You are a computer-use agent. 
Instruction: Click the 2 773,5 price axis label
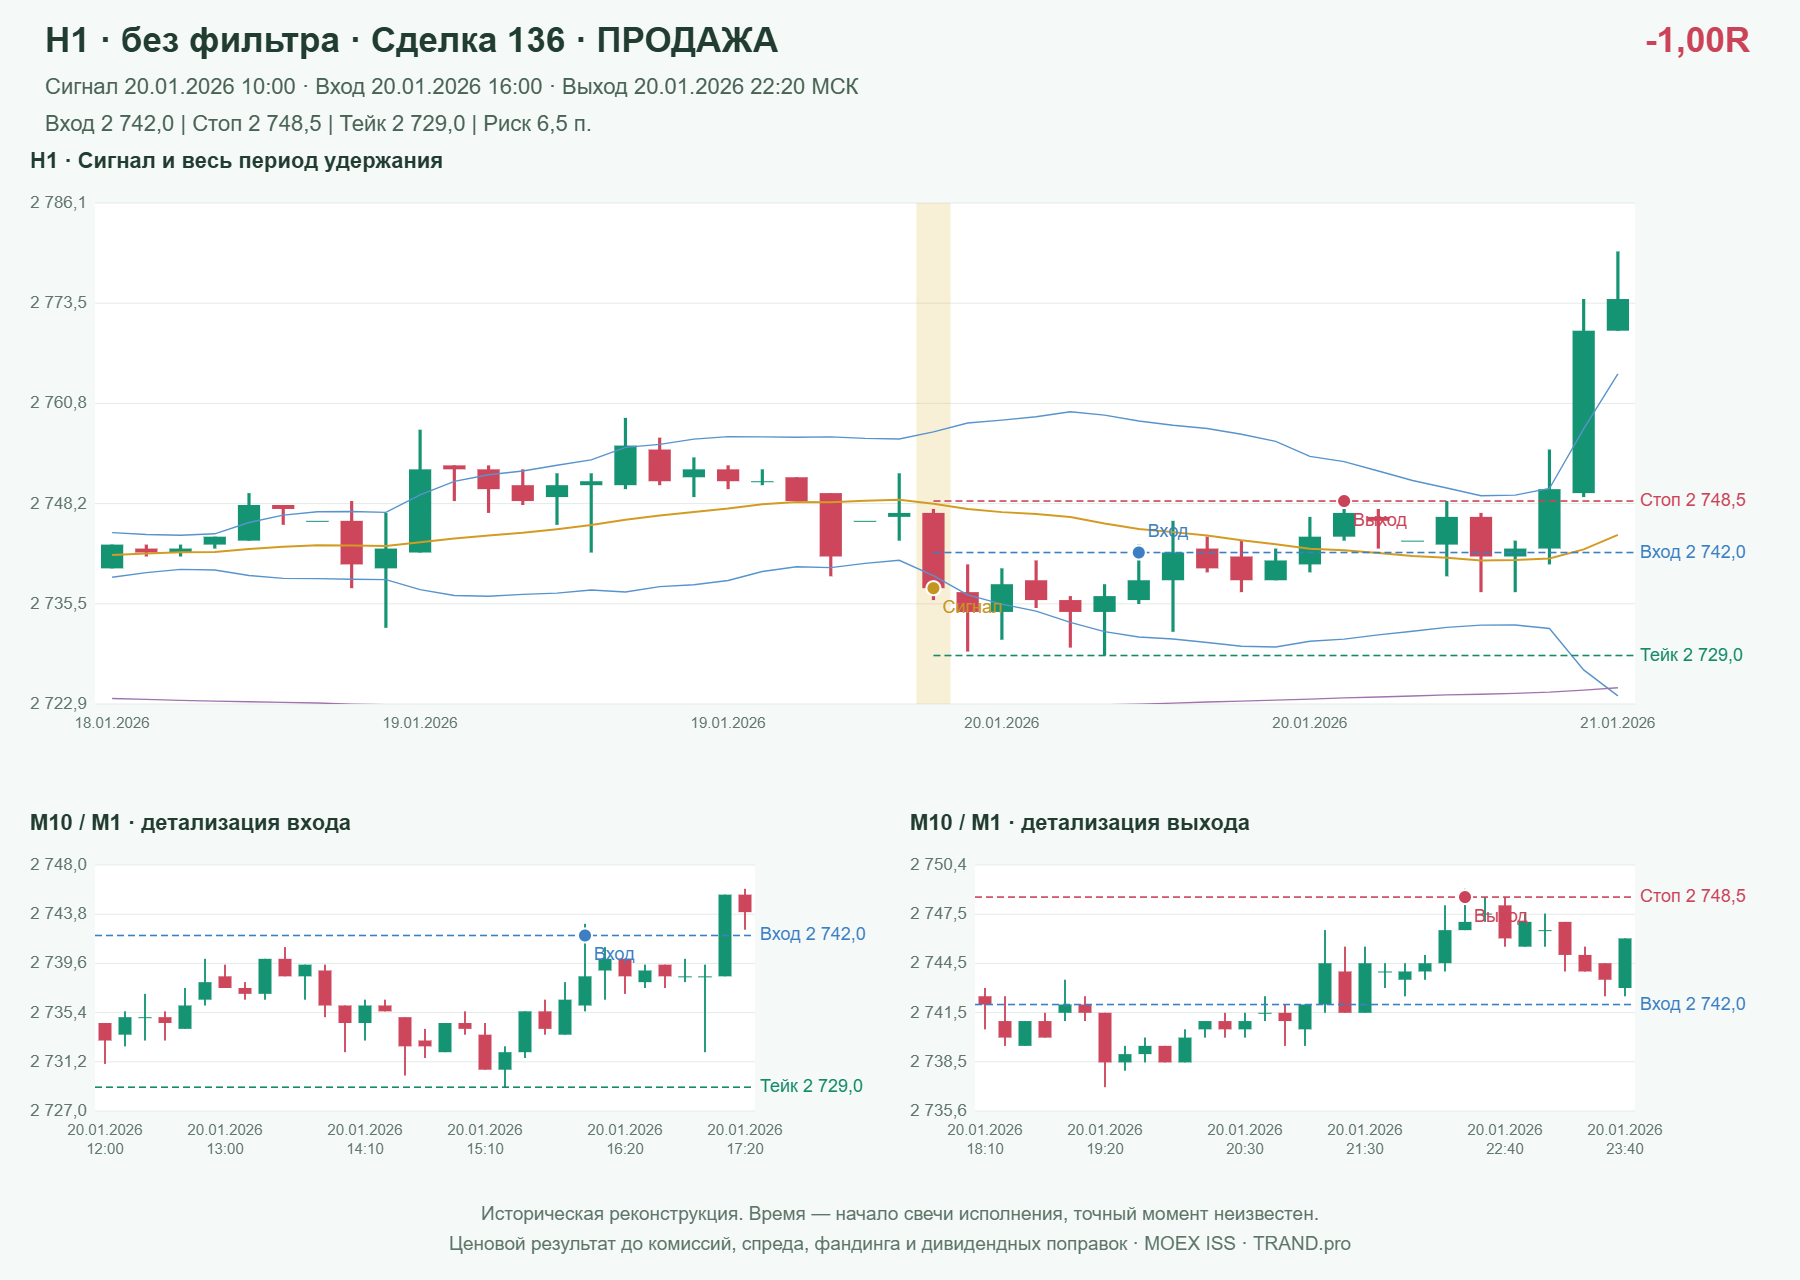[58, 303]
